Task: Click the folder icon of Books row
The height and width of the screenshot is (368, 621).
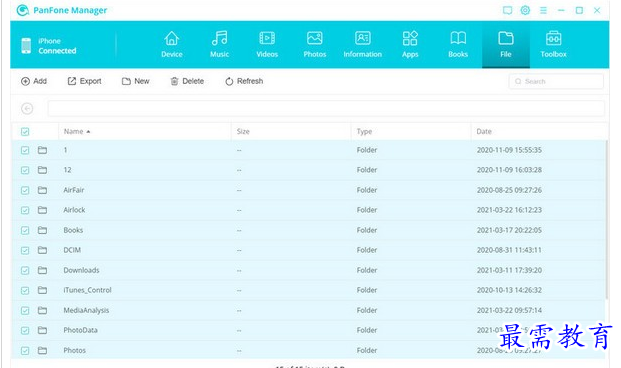Action: (42, 230)
